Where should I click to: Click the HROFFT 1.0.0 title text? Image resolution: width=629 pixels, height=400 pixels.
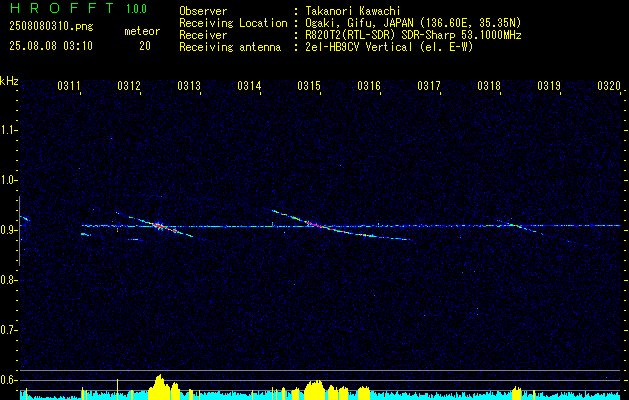click(x=79, y=8)
